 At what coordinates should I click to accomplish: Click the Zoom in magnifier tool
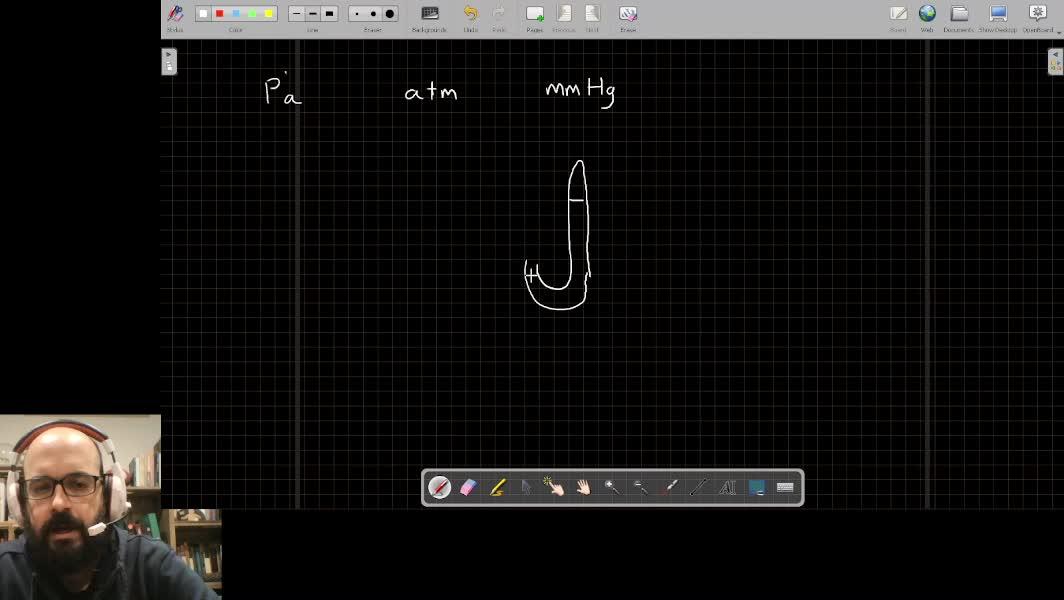pyautogui.click(x=612, y=487)
